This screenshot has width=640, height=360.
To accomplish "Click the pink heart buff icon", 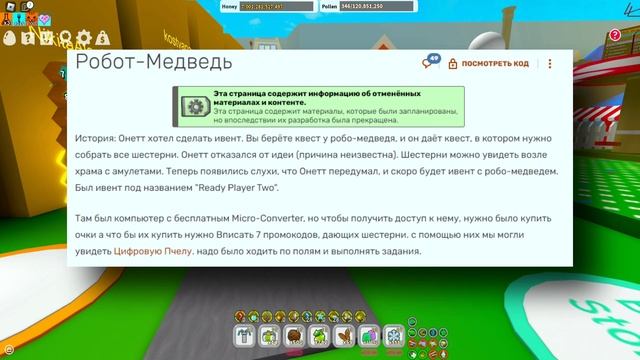I will point(44,19).
